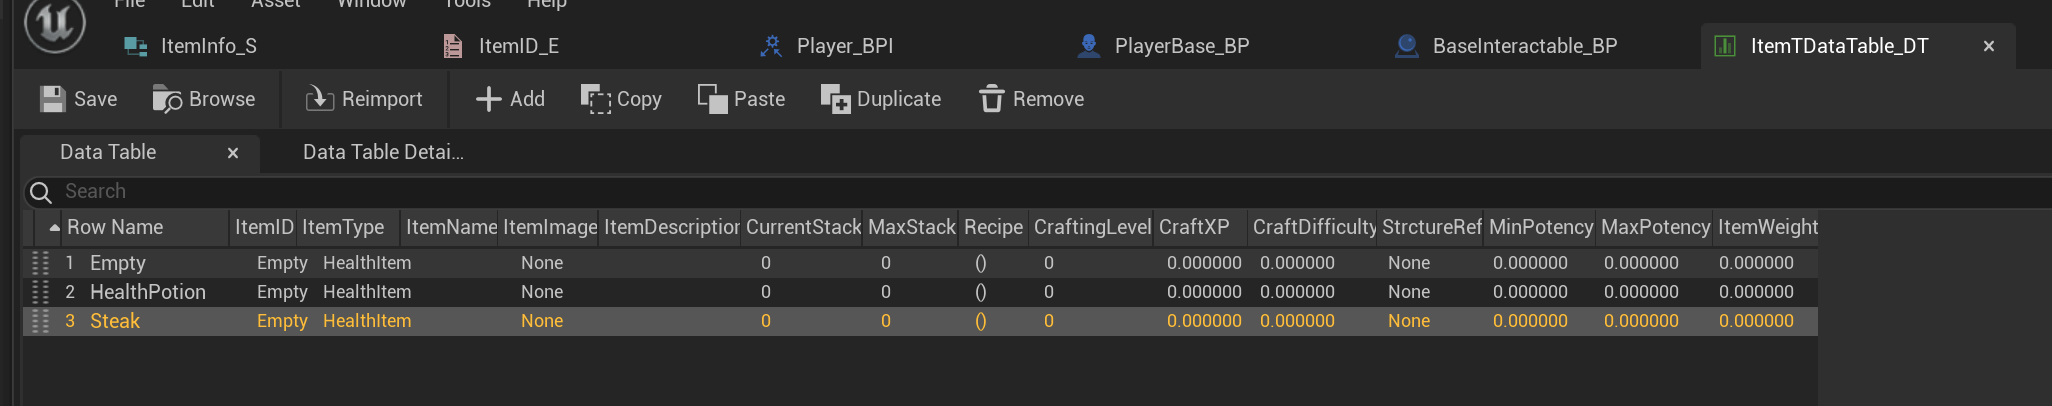Screen dimensions: 2052x406
Task: Sort by the ItemID column header
Action: (264, 227)
